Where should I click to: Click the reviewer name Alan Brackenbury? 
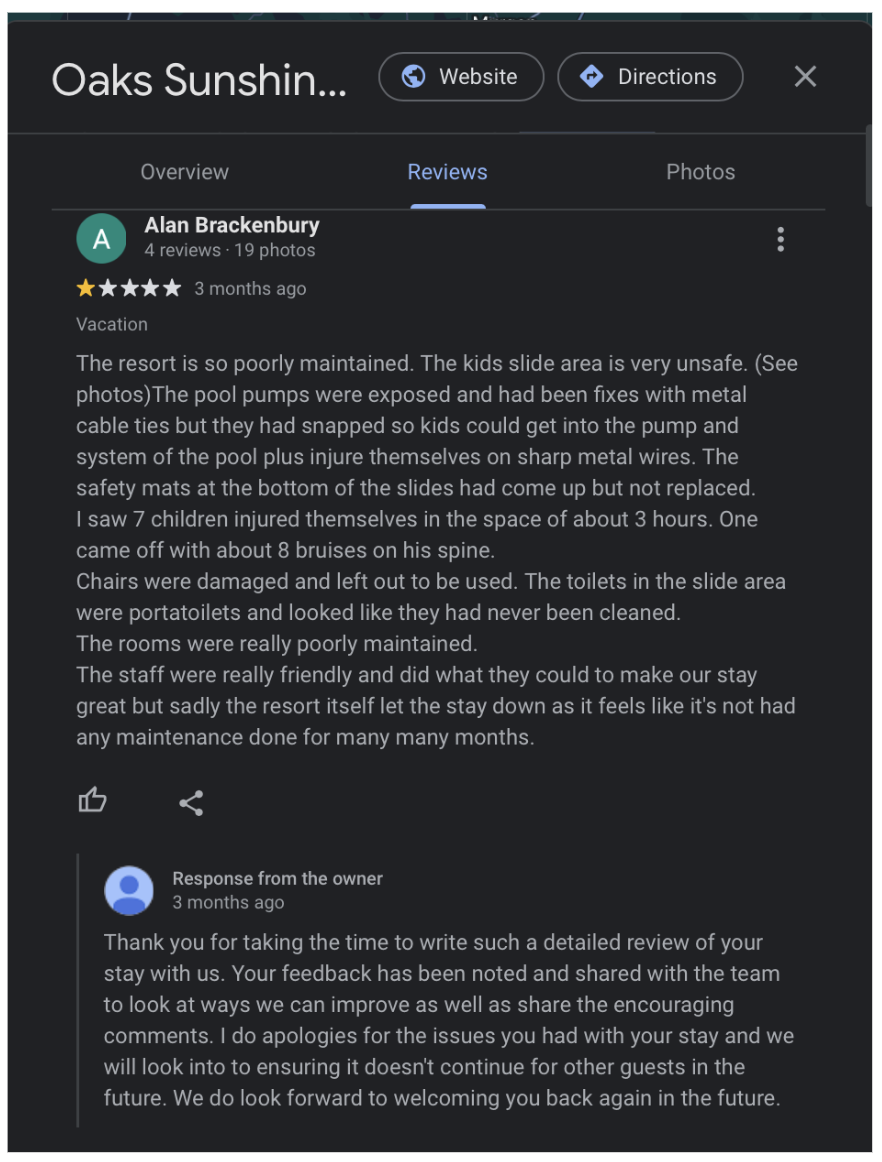coord(232,226)
